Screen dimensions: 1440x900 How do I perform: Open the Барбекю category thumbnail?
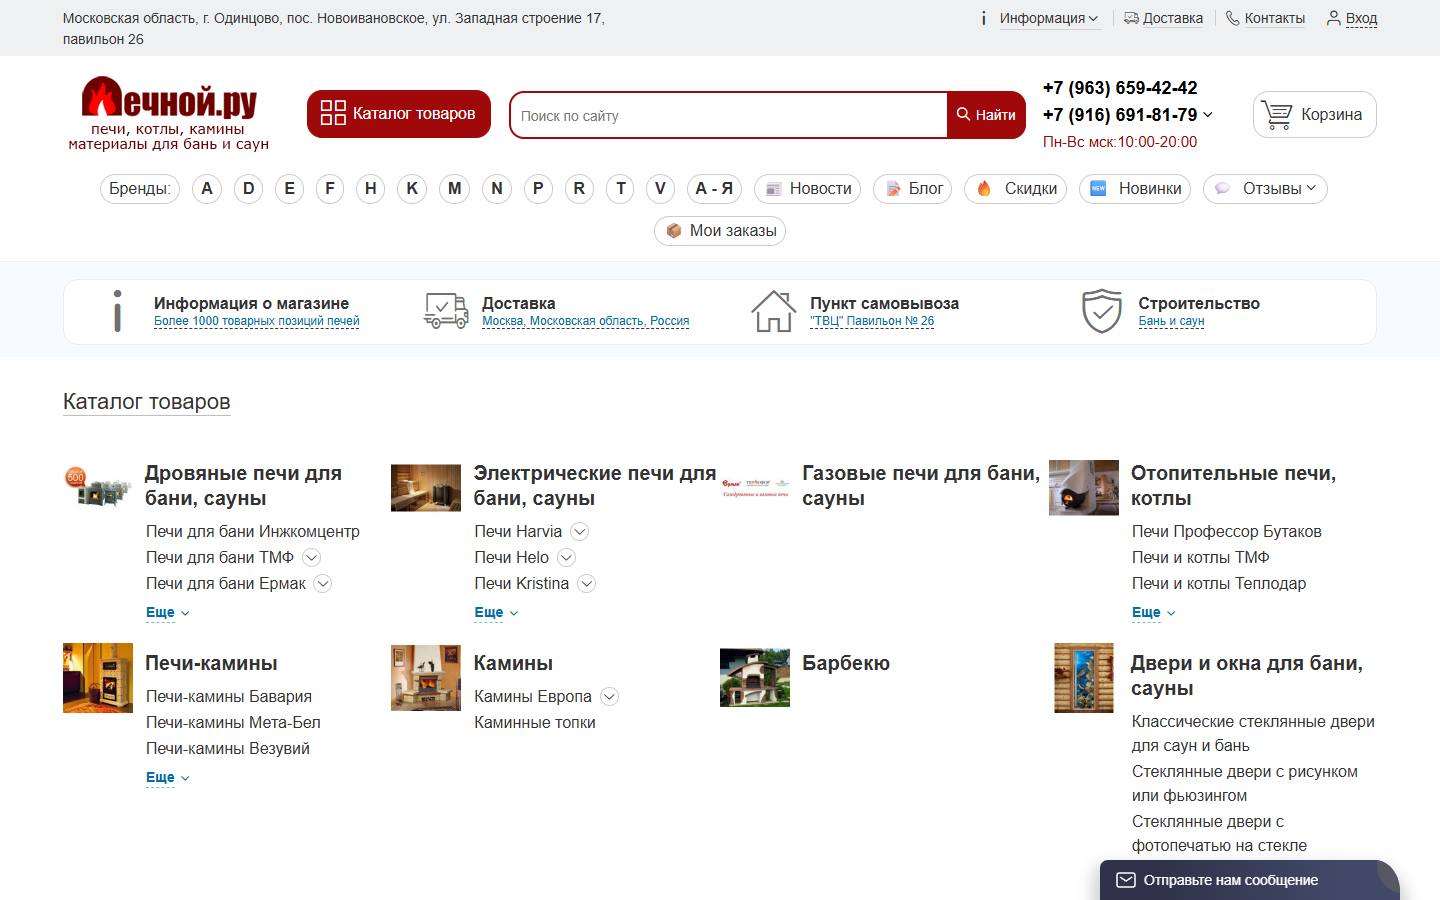755,678
